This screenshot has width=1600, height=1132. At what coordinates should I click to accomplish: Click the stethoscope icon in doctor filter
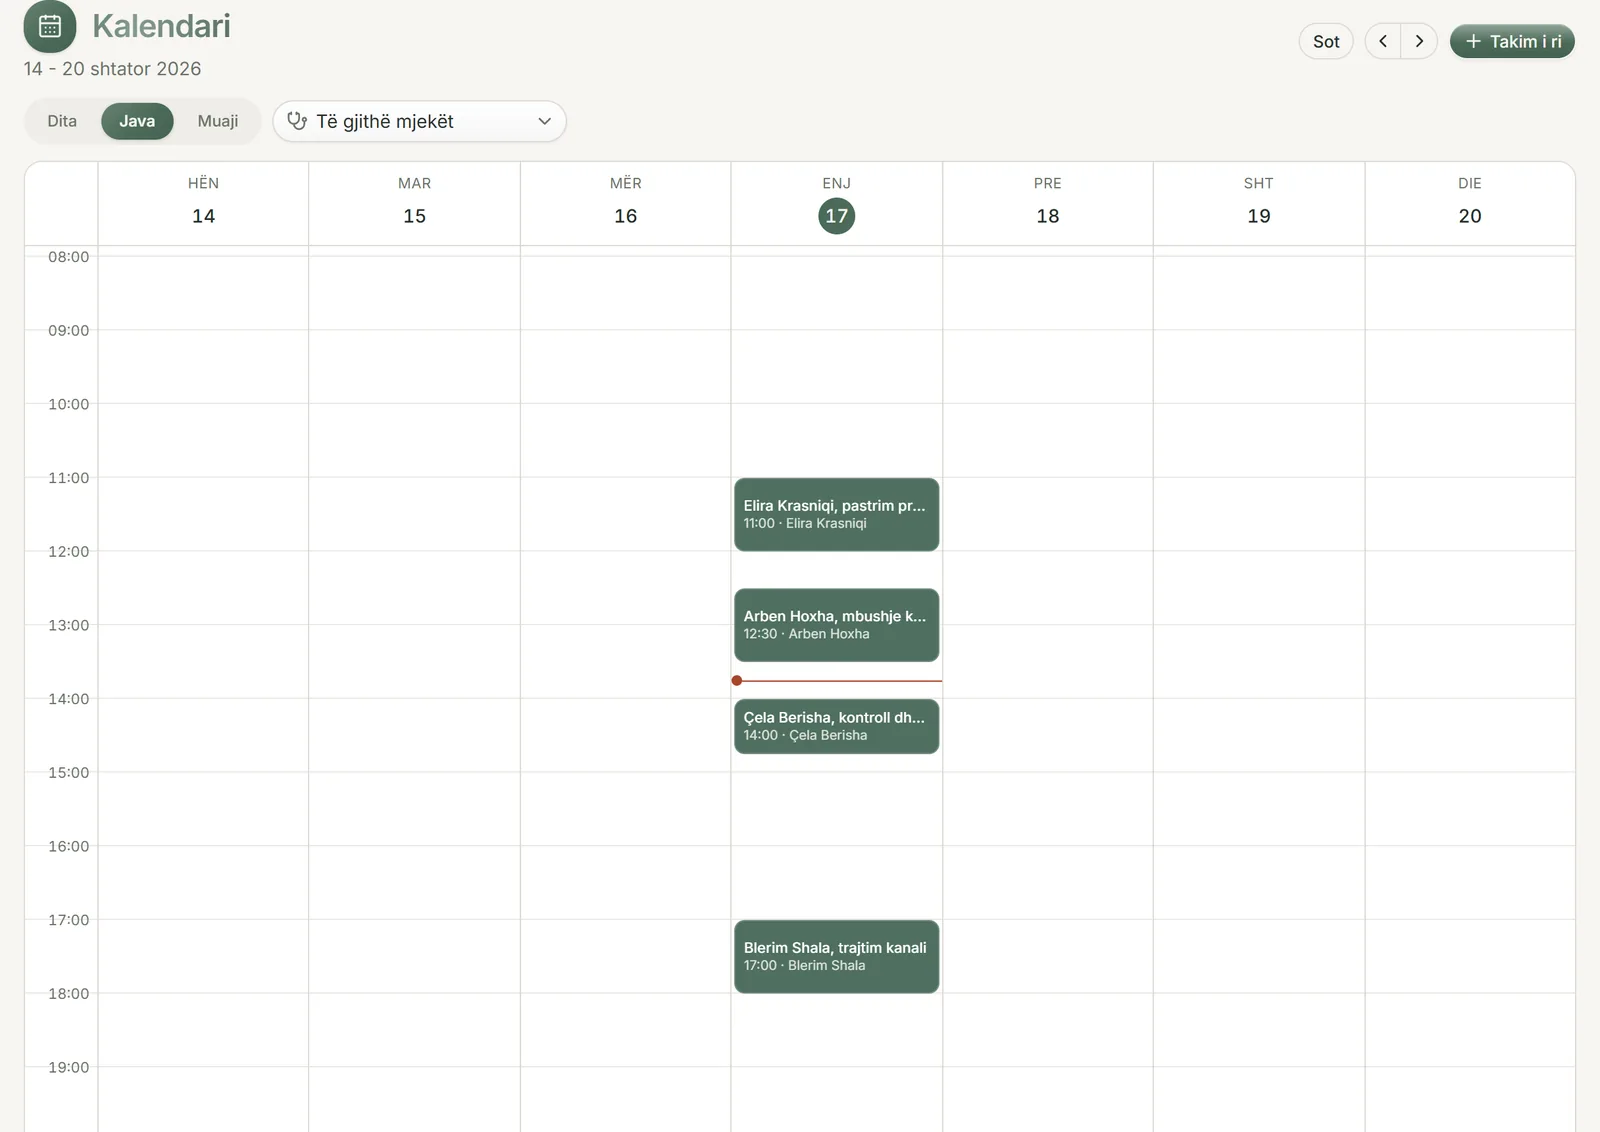click(297, 121)
